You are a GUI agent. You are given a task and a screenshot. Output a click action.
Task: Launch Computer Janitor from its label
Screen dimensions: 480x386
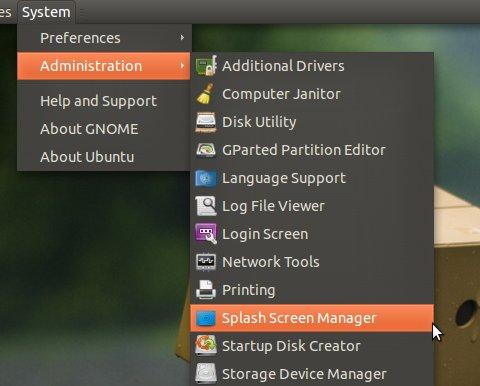click(281, 94)
